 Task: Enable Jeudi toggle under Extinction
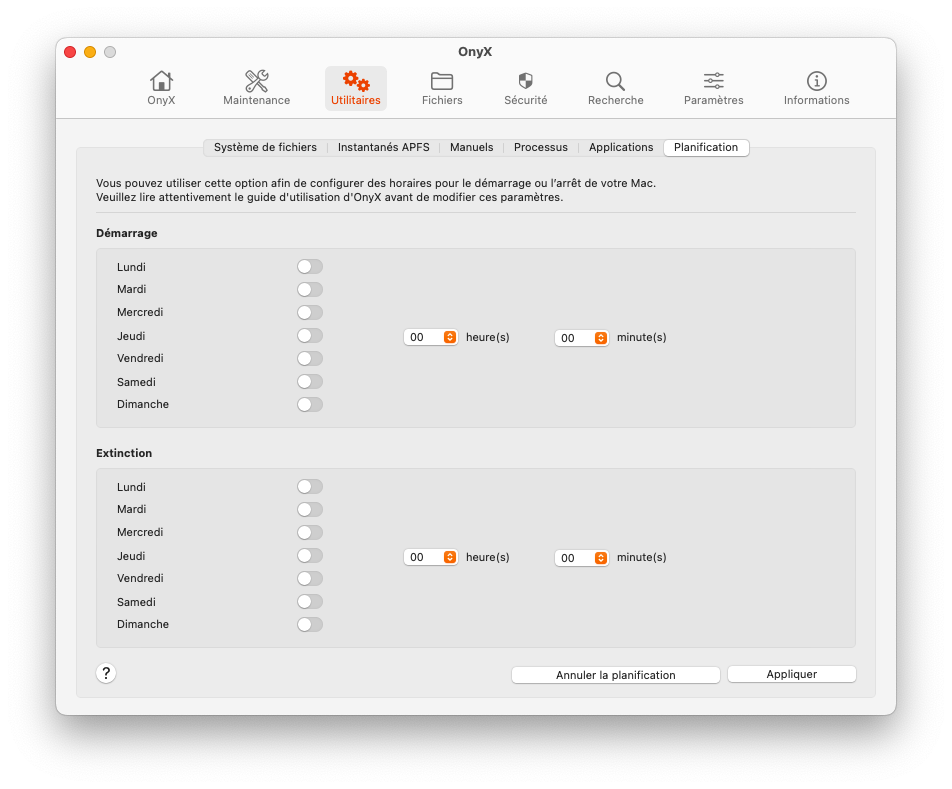pyautogui.click(x=310, y=556)
